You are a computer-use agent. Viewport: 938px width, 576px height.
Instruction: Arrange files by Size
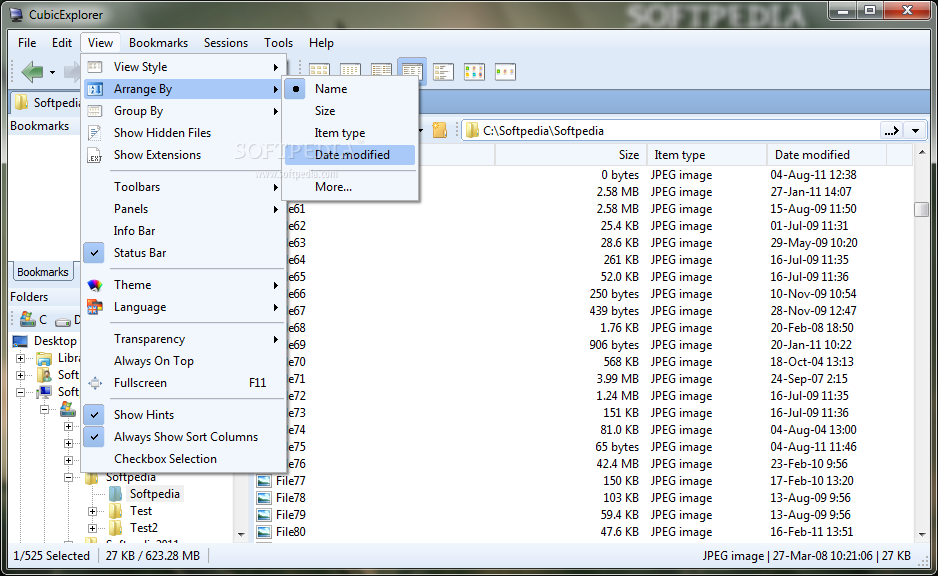point(350,111)
